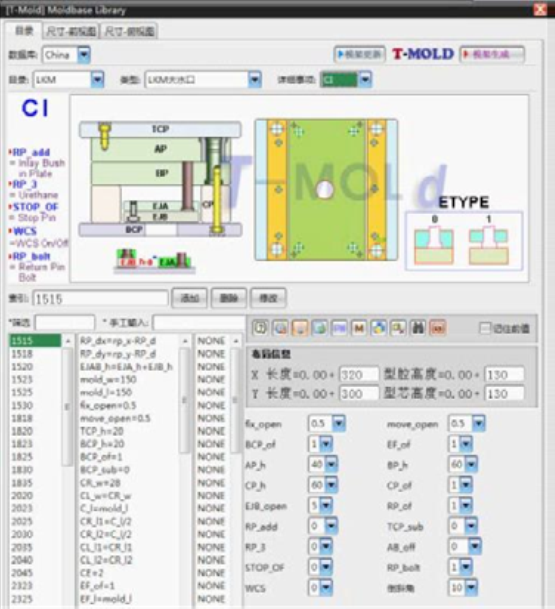Open the WCS dropdown
Screen dimensions: 555x609
[326, 588]
